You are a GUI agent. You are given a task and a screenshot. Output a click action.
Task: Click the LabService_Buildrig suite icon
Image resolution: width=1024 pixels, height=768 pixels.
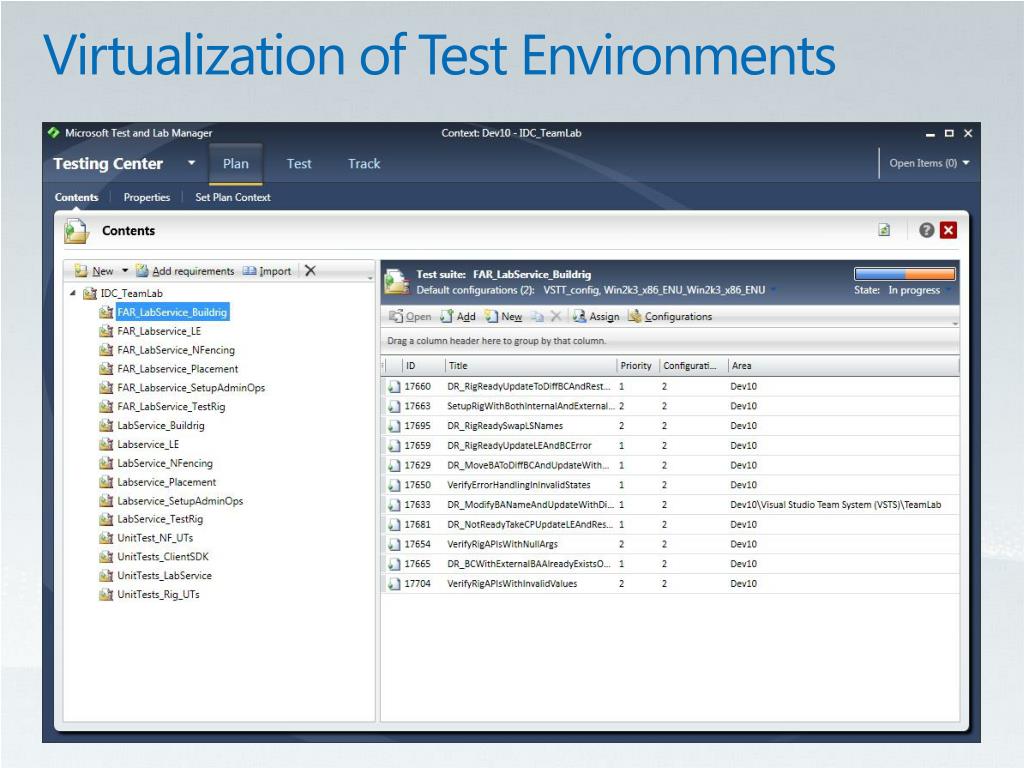[x=106, y=425]
